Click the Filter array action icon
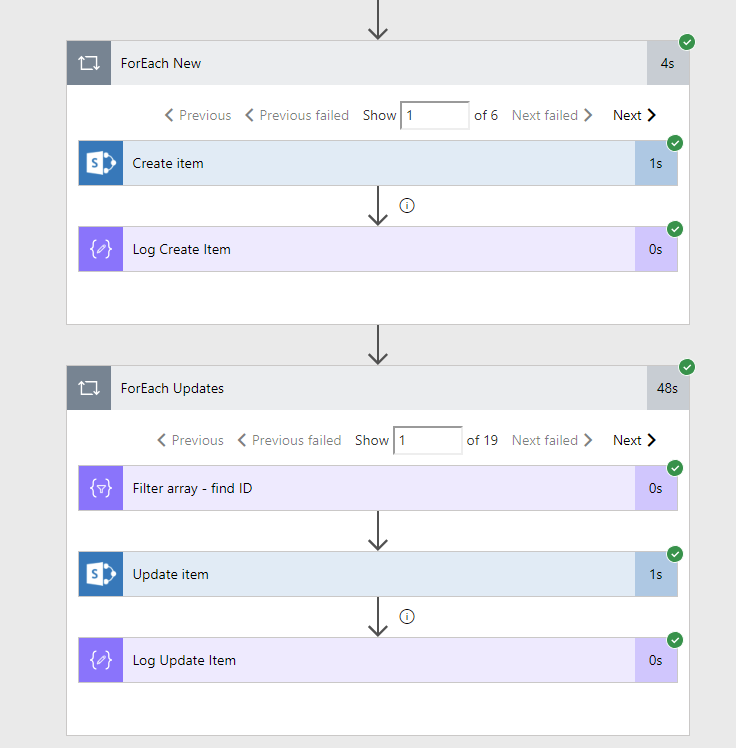The image size is (736, 748). pyautogui.click(x=101, y=488)
